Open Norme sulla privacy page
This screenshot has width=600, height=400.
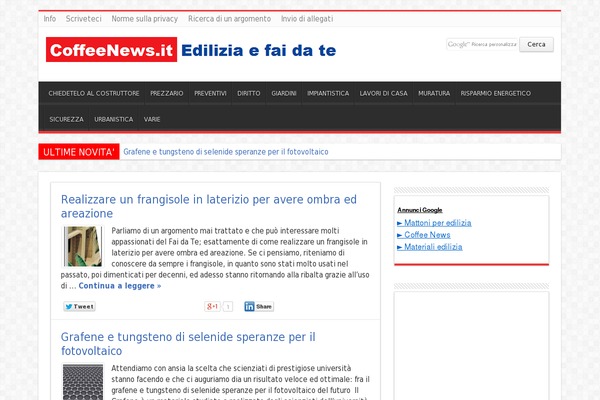[145, 19]
